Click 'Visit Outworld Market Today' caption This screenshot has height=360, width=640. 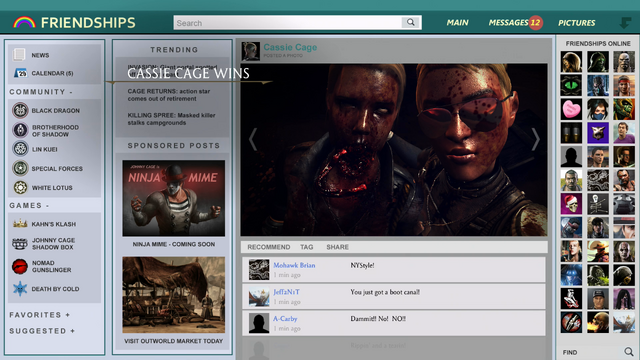point(173,341)
